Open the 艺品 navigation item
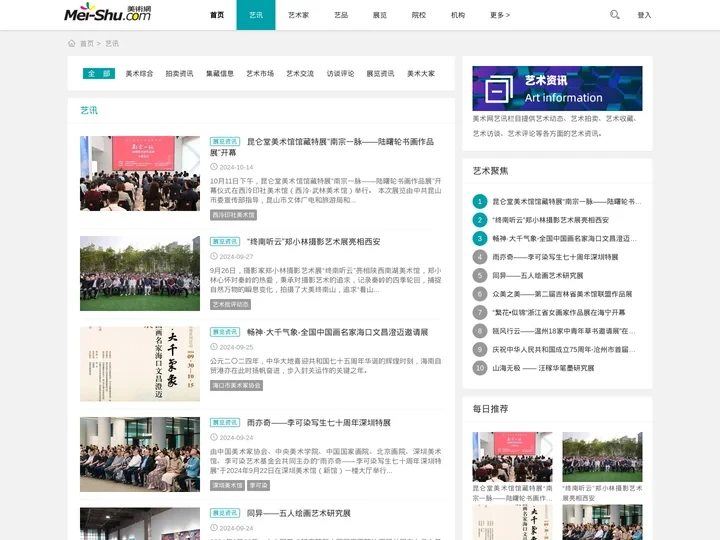 point(341,15)
